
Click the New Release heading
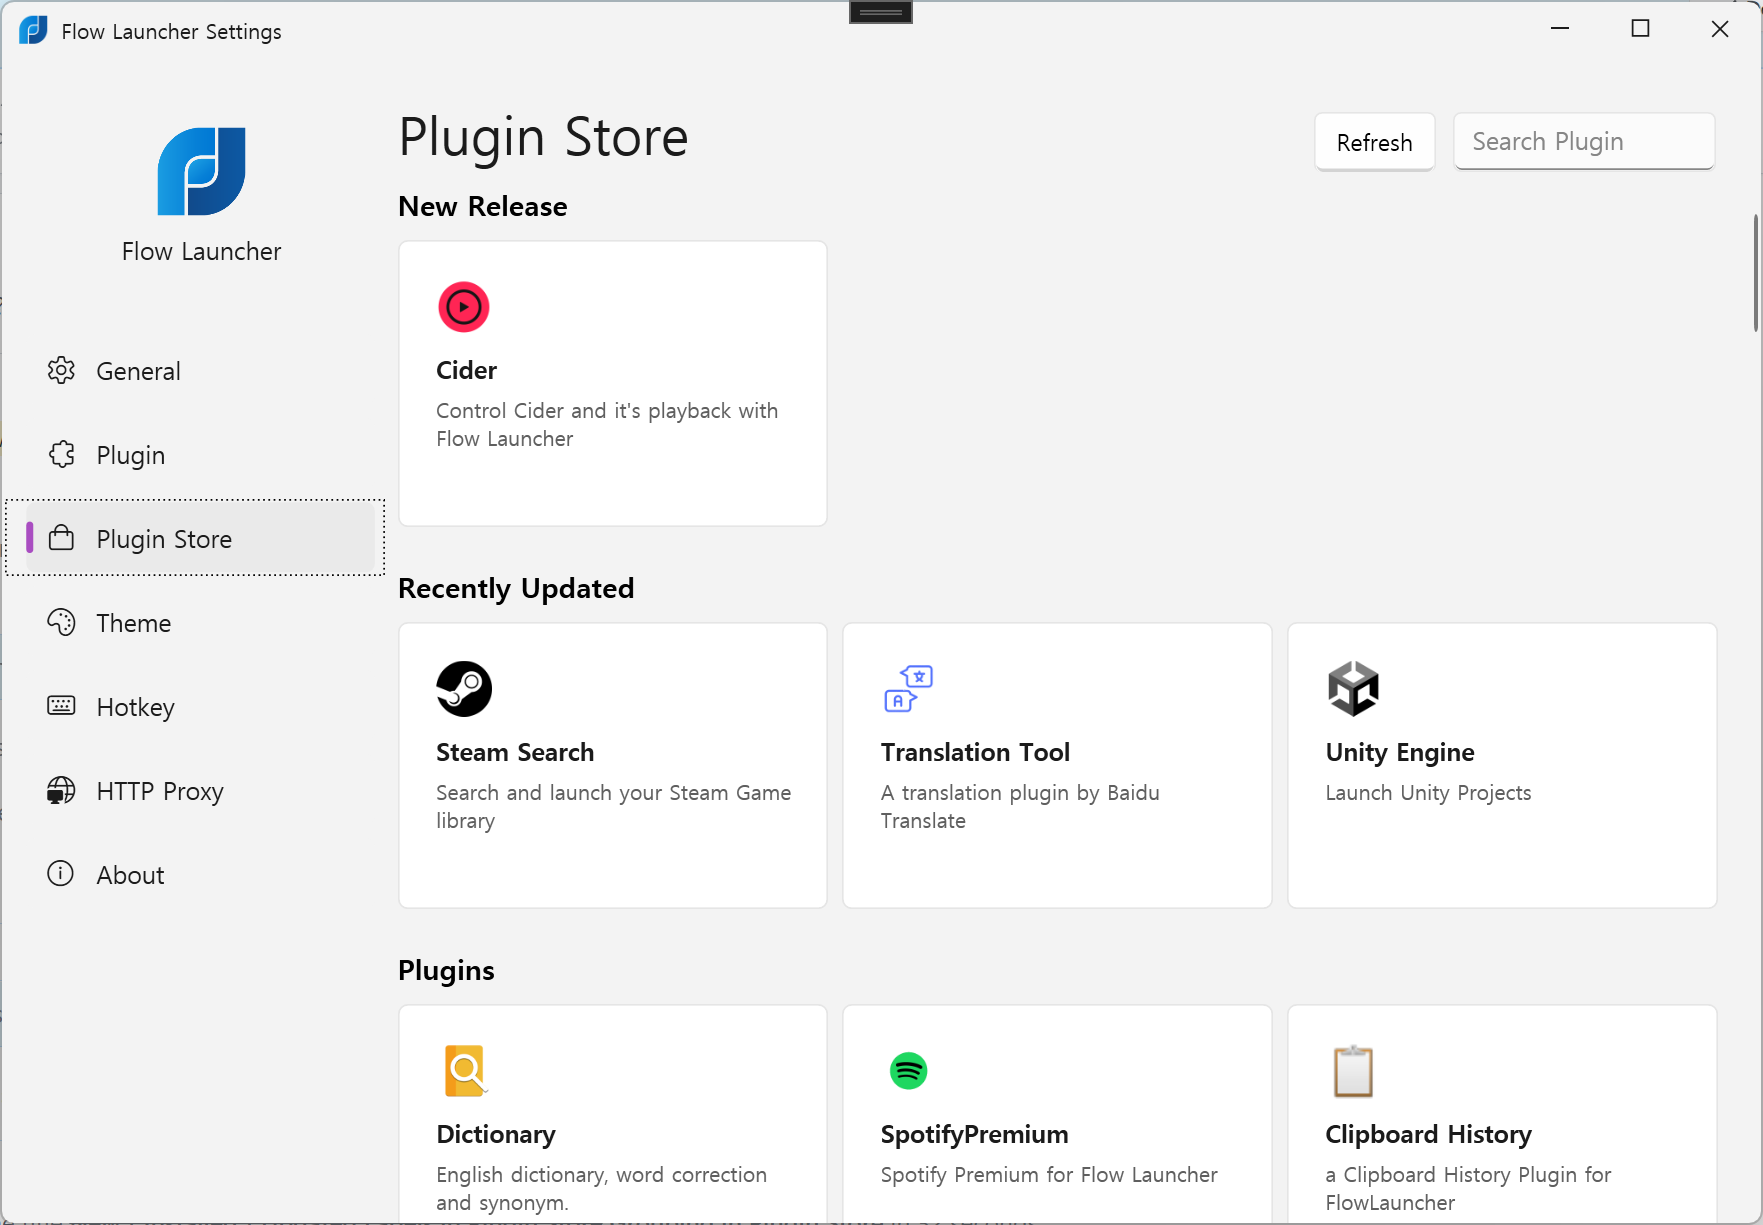pyautogui.click(x=482, y=206)
